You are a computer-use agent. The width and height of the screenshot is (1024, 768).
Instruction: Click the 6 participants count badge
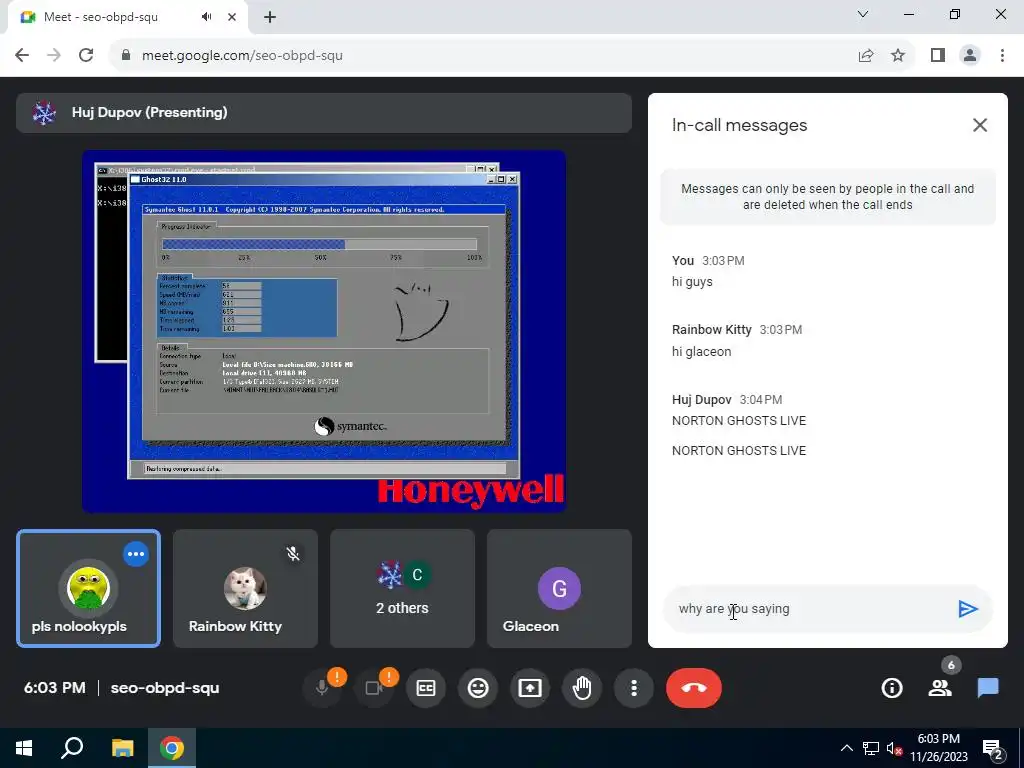[951, 665]
